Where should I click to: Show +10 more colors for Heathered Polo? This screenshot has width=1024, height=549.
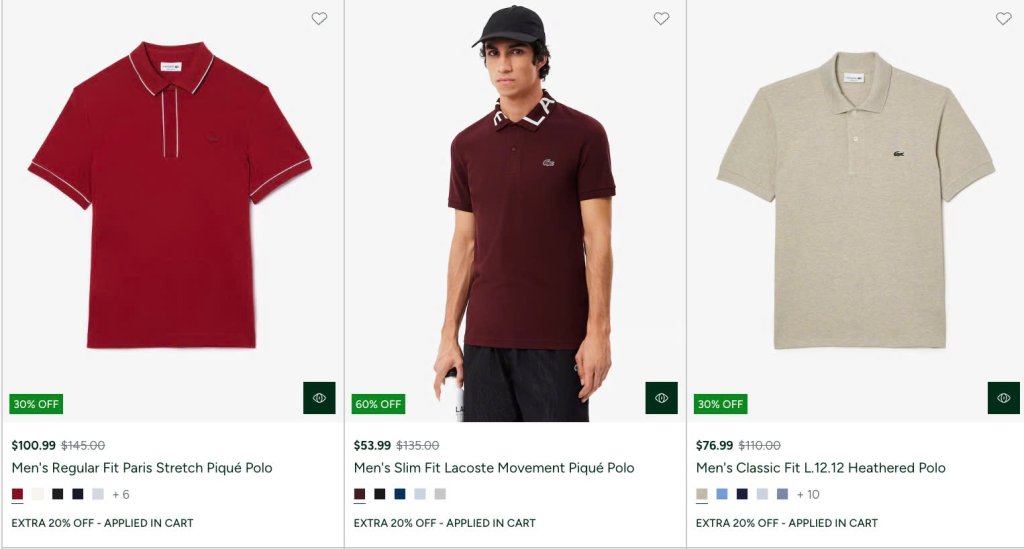pos(808,494)
